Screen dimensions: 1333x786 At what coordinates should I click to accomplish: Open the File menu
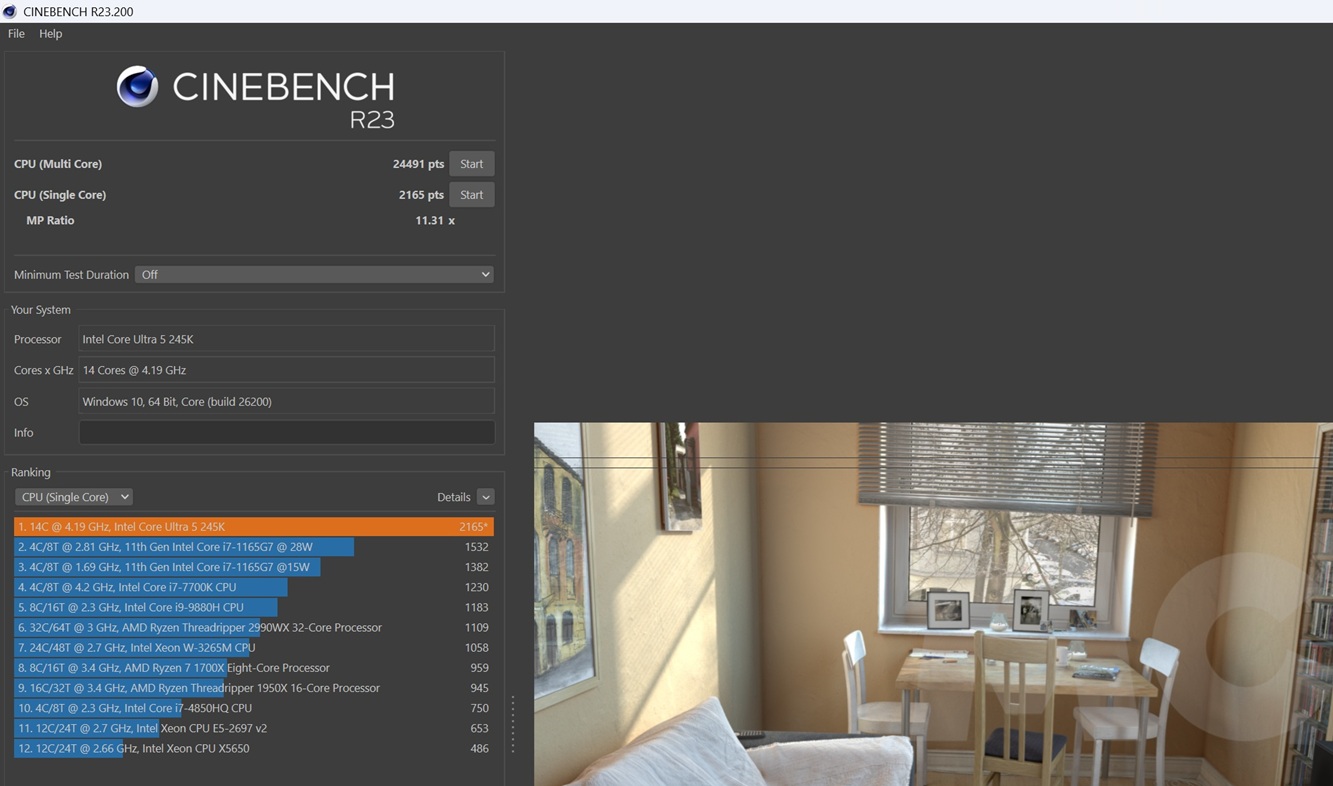click(16, 33)
